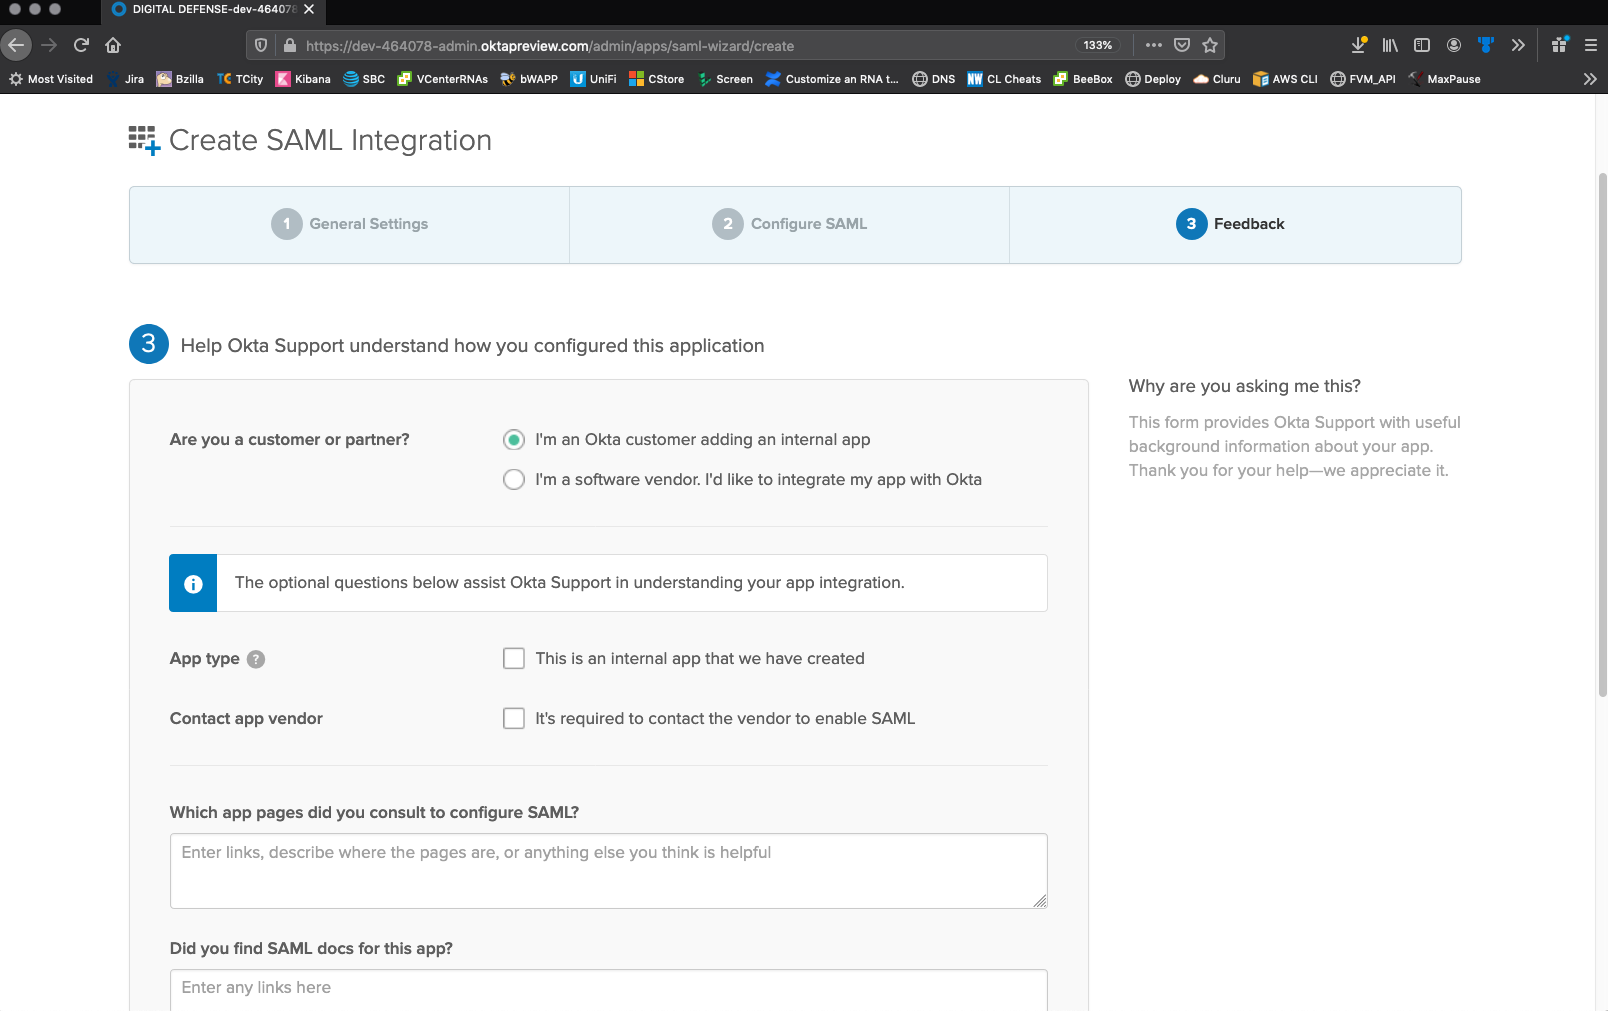Open page actions three-dot menu
Screen dimensions: 1608x1011
tap(1154, 45)
